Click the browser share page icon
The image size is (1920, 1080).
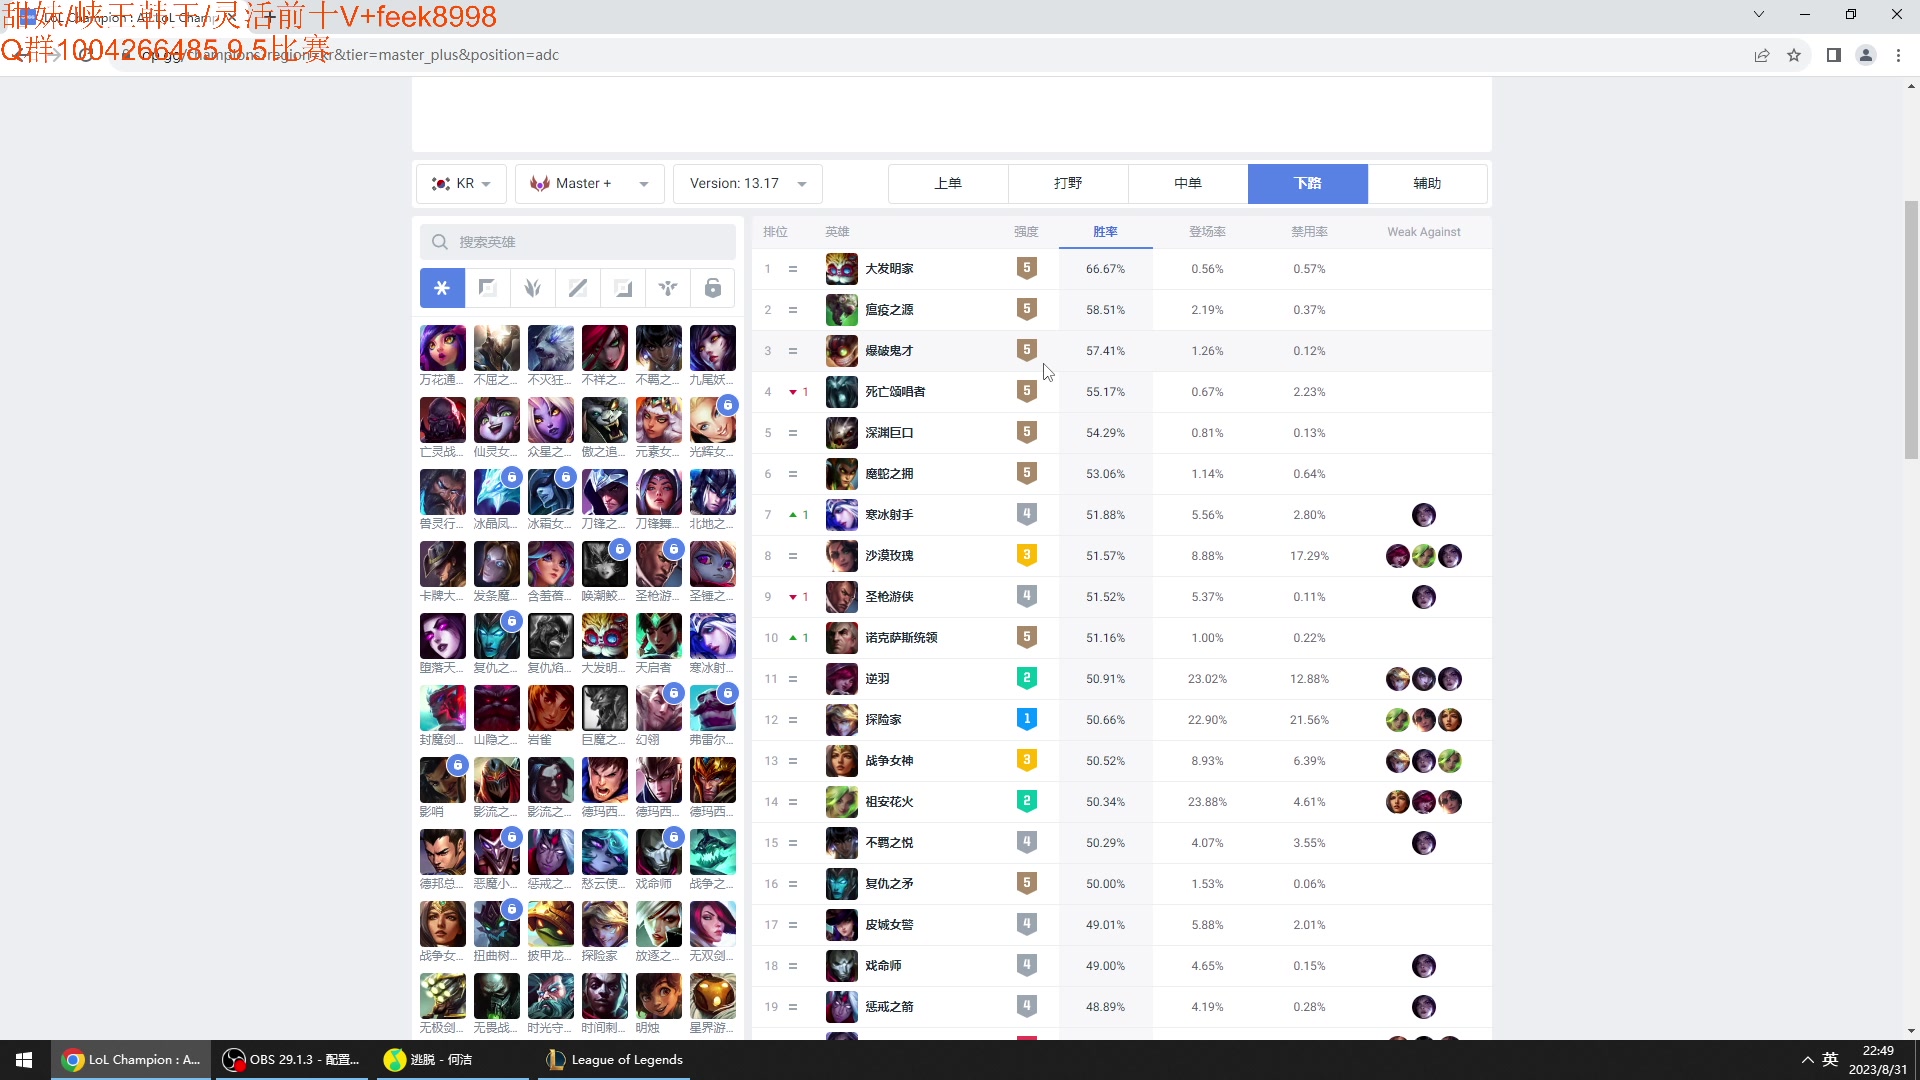1762,55
